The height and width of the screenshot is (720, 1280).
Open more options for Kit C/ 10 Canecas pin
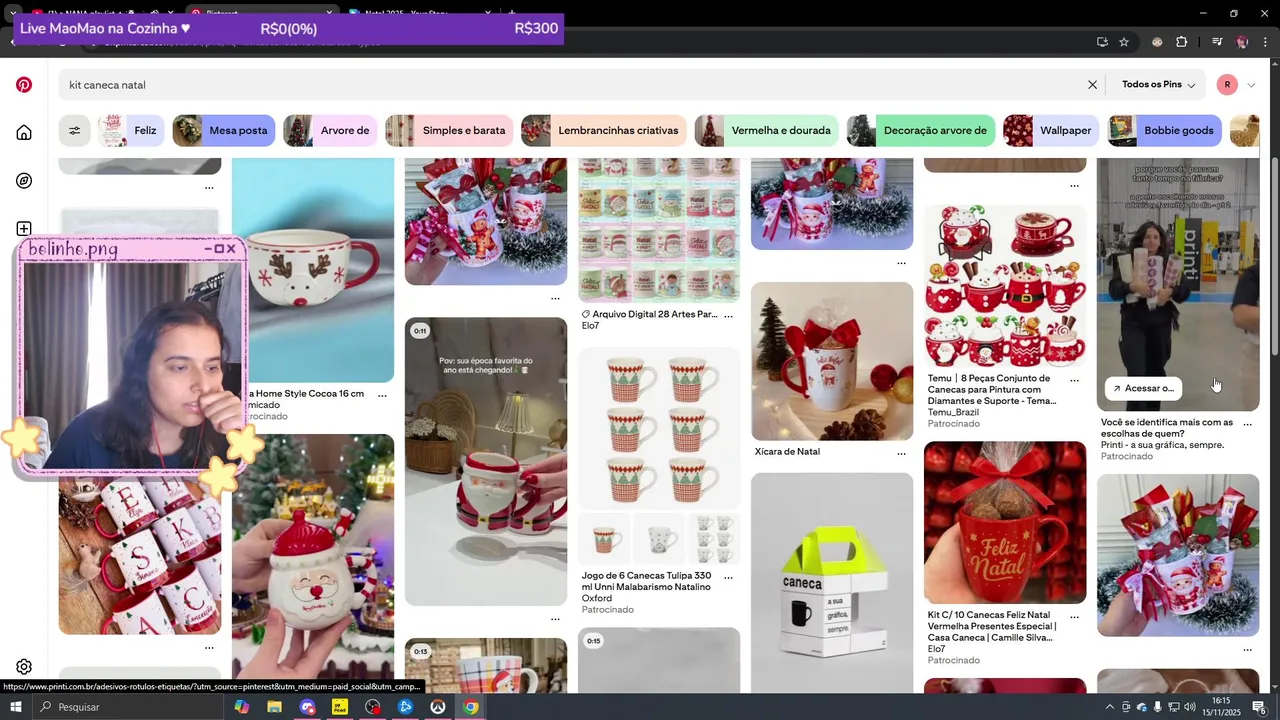1074,616
